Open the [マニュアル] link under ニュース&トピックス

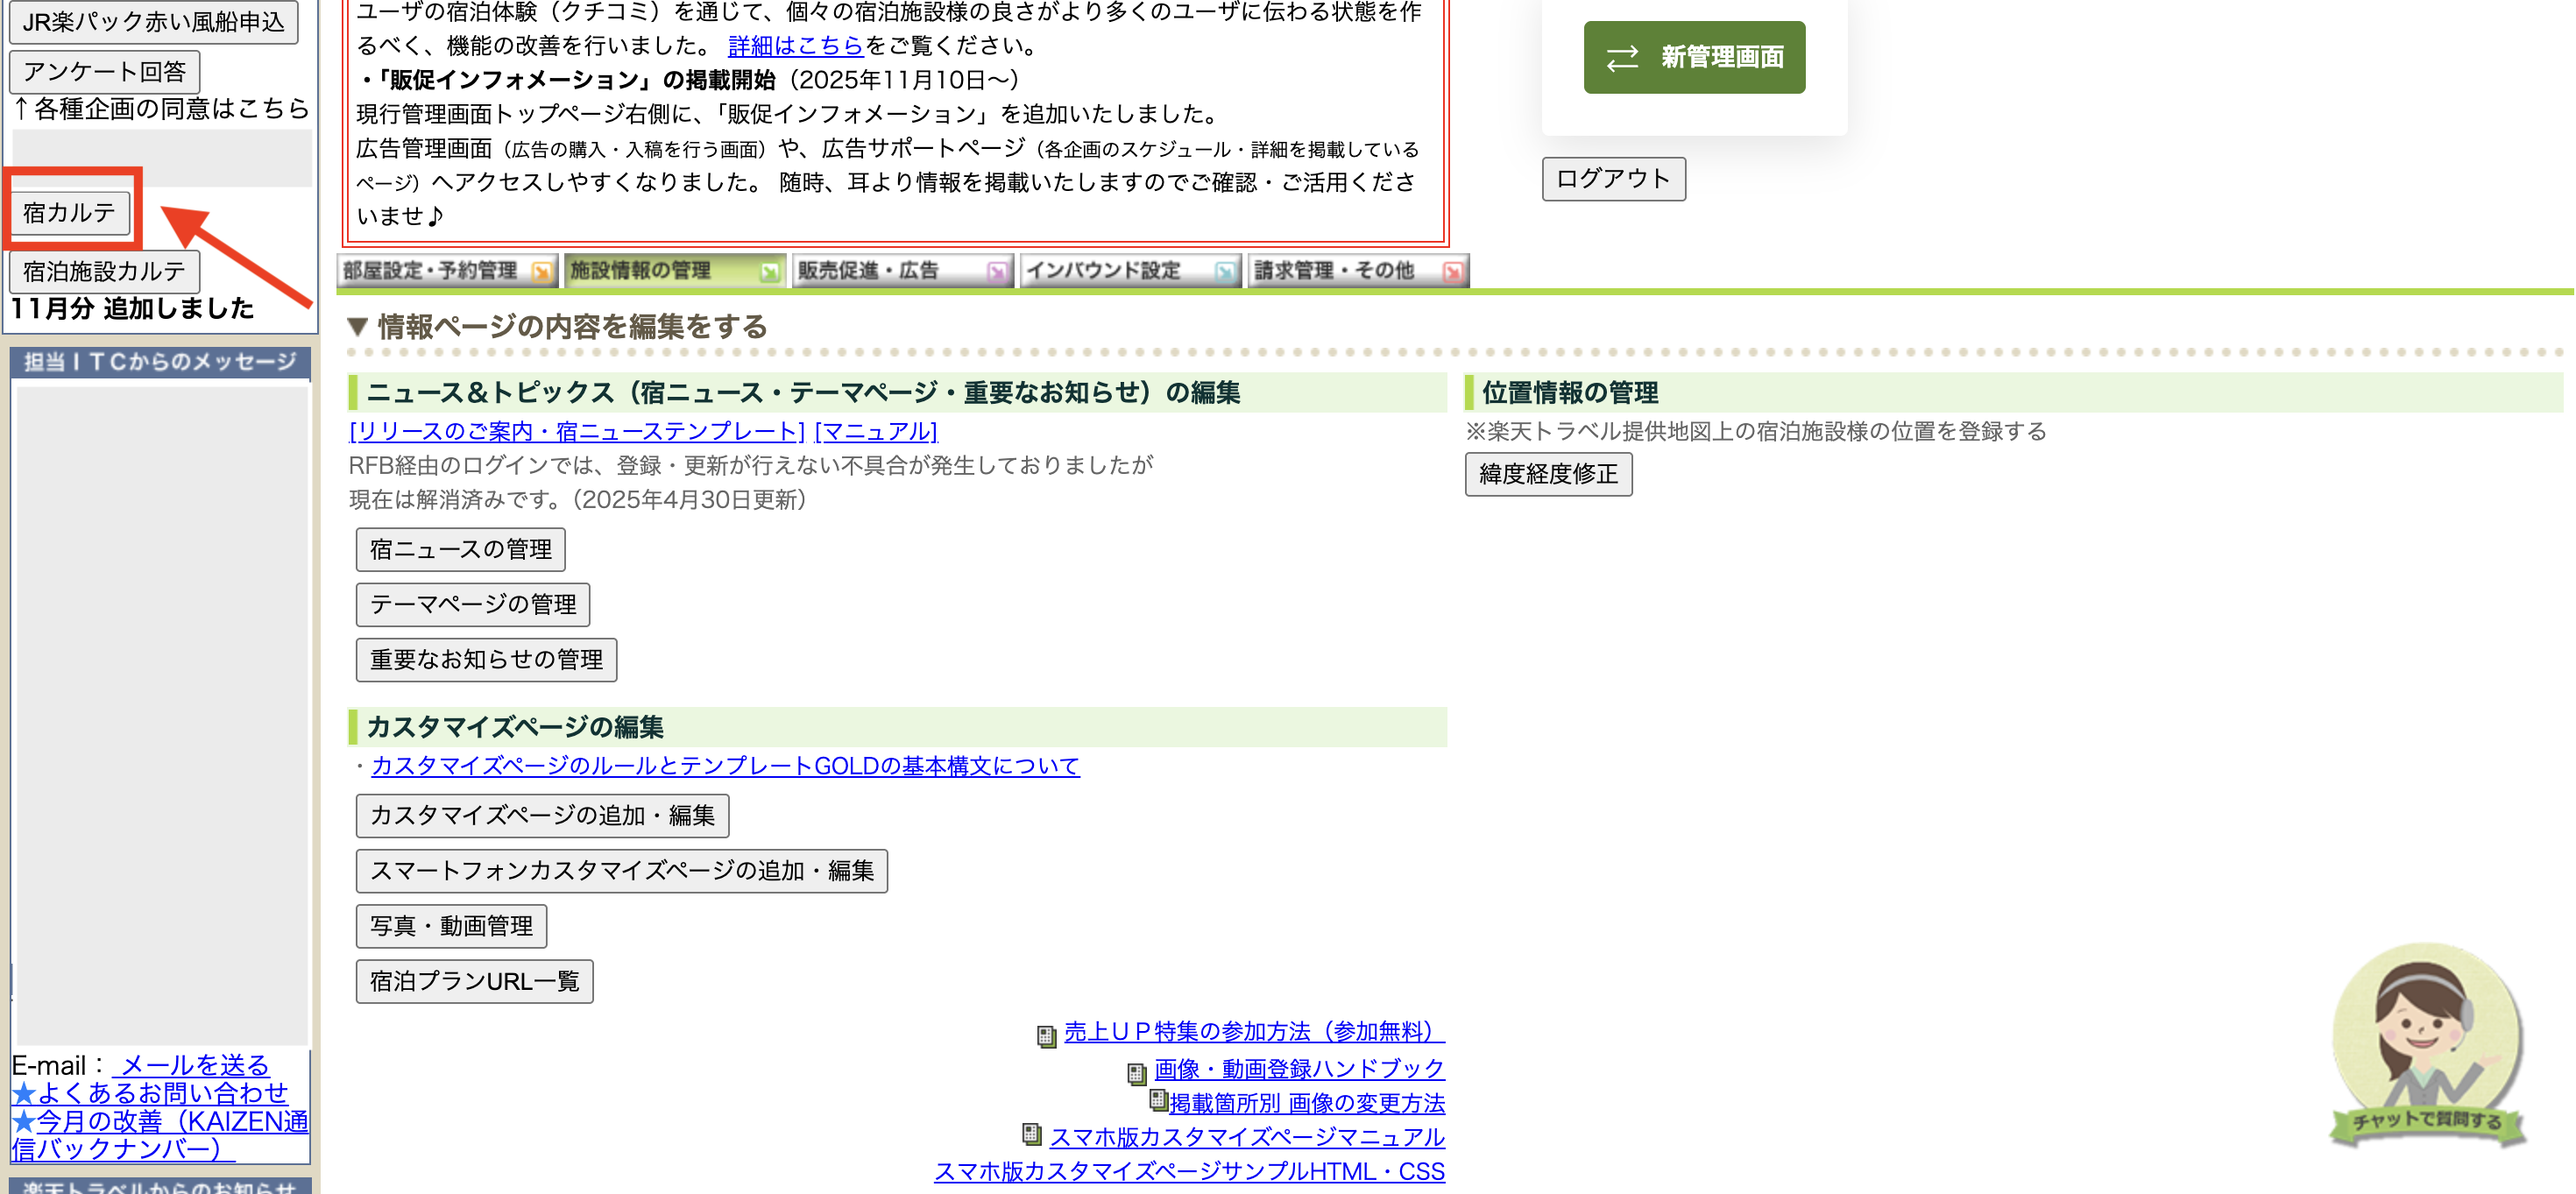[876, 431]
